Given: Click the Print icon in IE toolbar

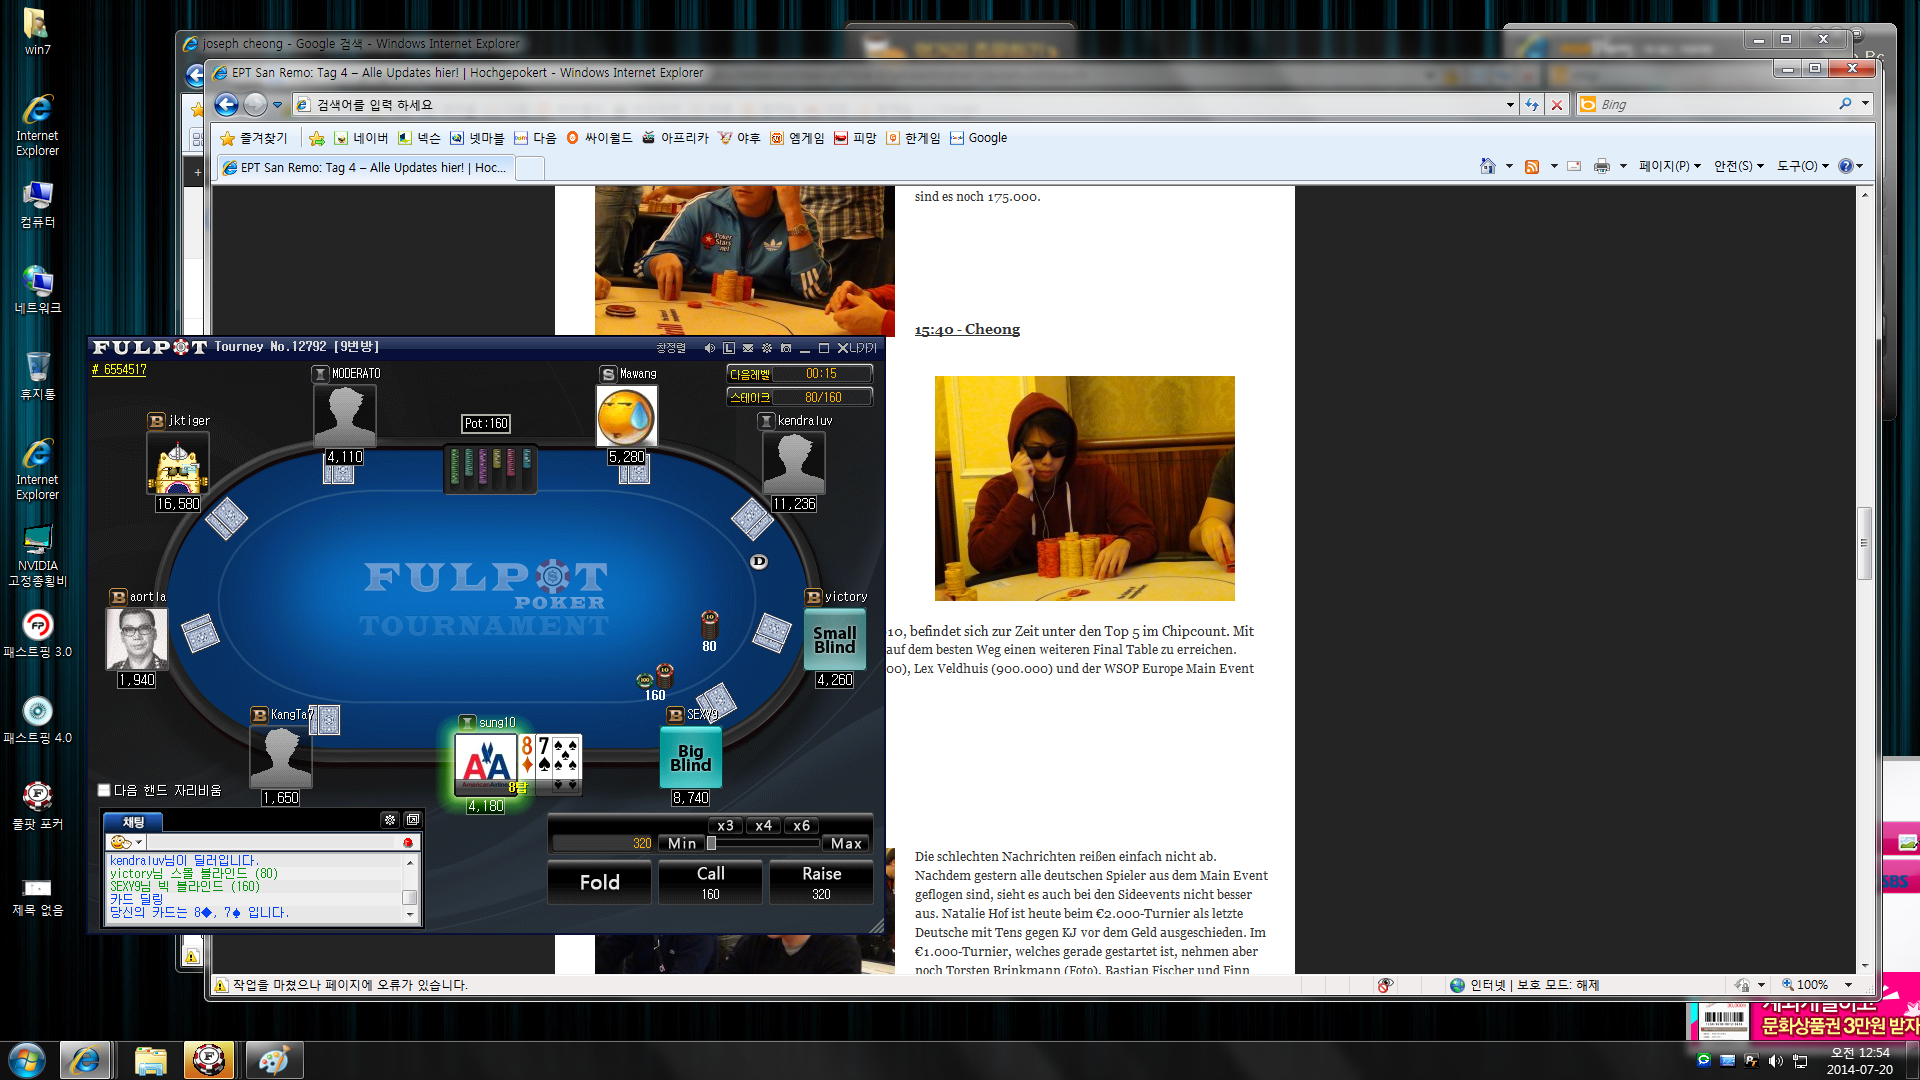Looking at the screenshot, I should click(x=1602, y=166).
